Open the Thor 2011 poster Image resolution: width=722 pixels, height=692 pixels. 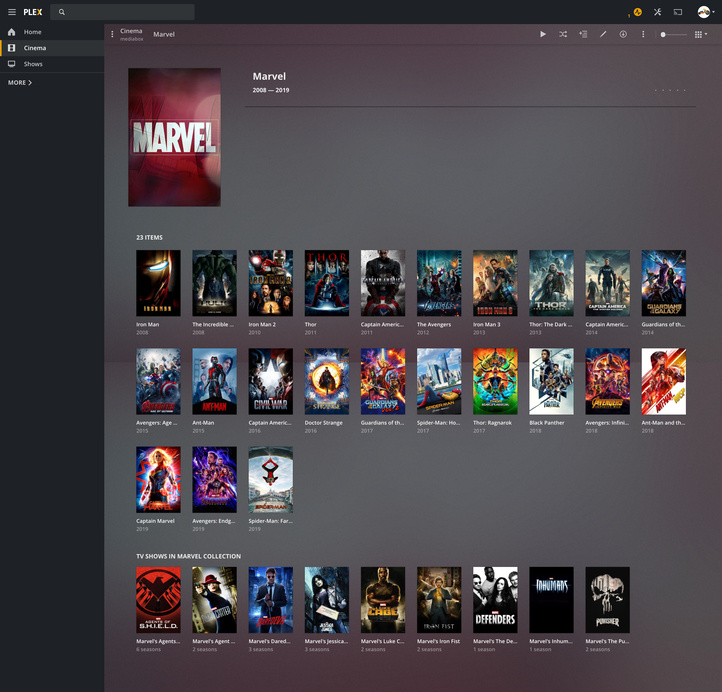pos(326,283)
